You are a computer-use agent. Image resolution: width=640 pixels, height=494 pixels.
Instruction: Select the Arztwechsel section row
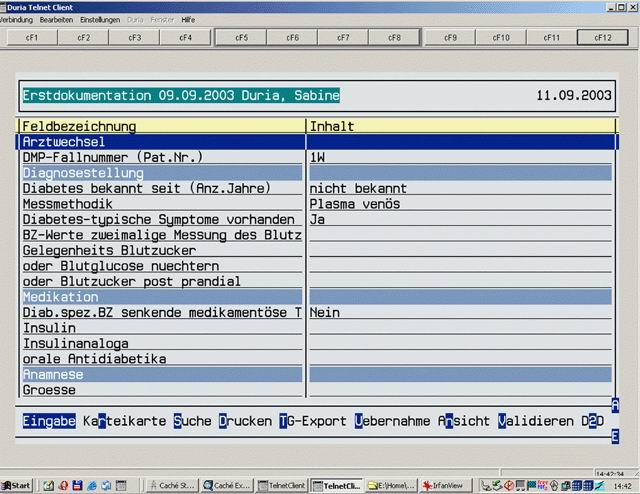[160, 142]
